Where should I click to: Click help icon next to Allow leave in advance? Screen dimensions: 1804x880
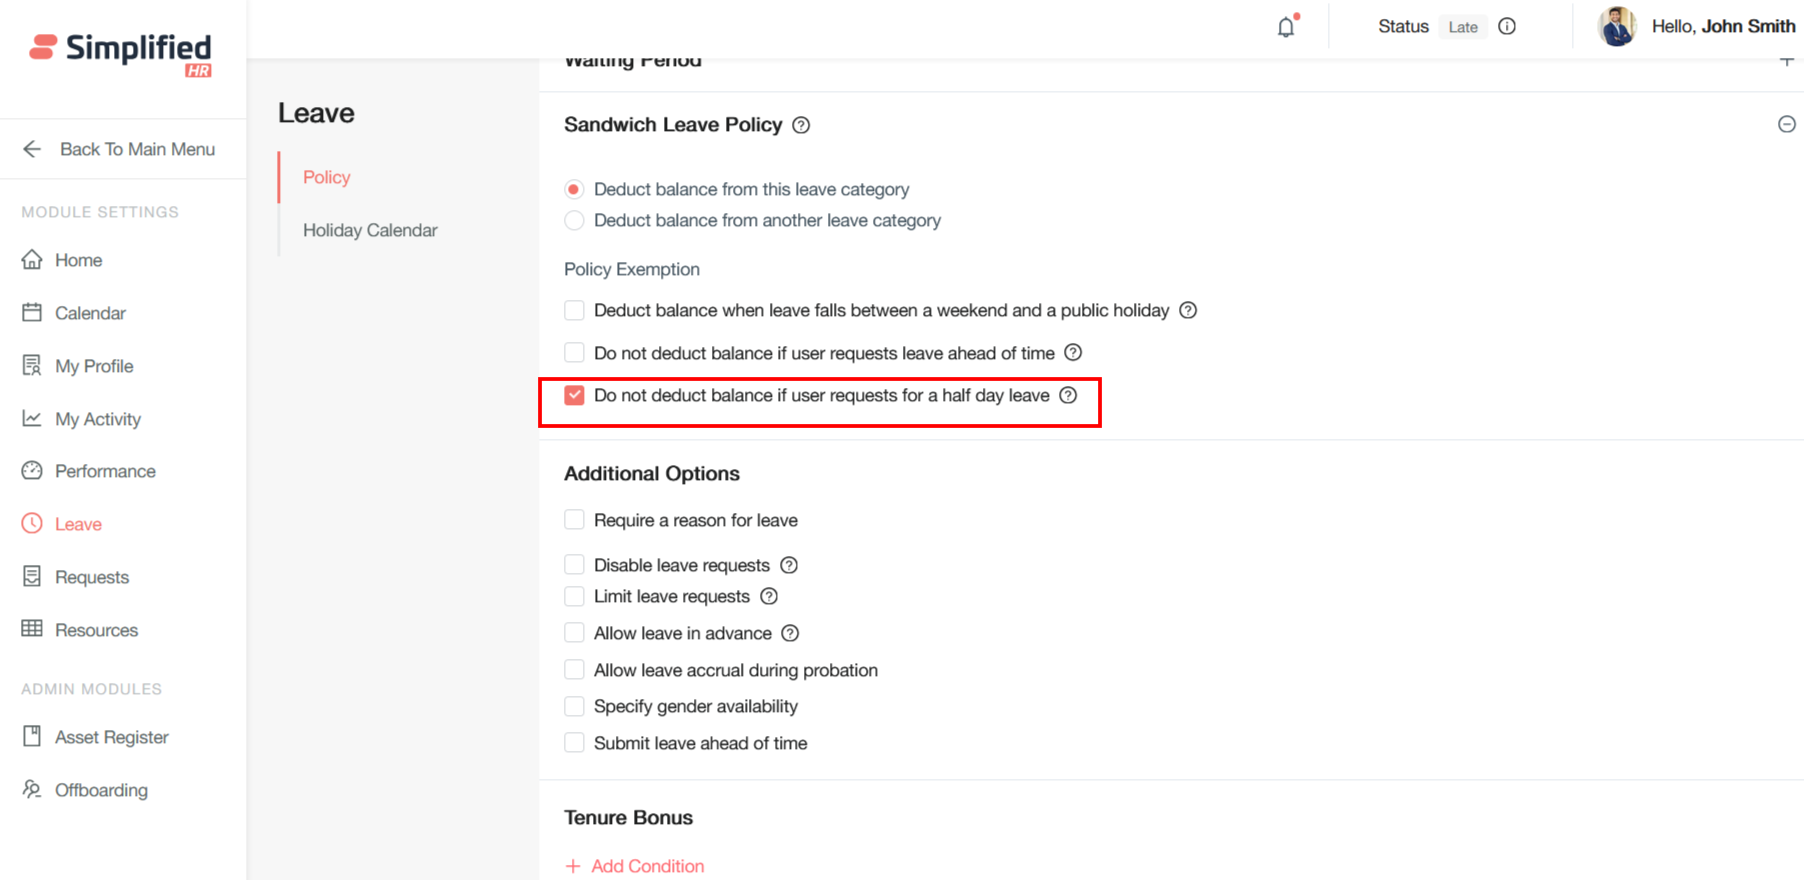pos(790,633)
